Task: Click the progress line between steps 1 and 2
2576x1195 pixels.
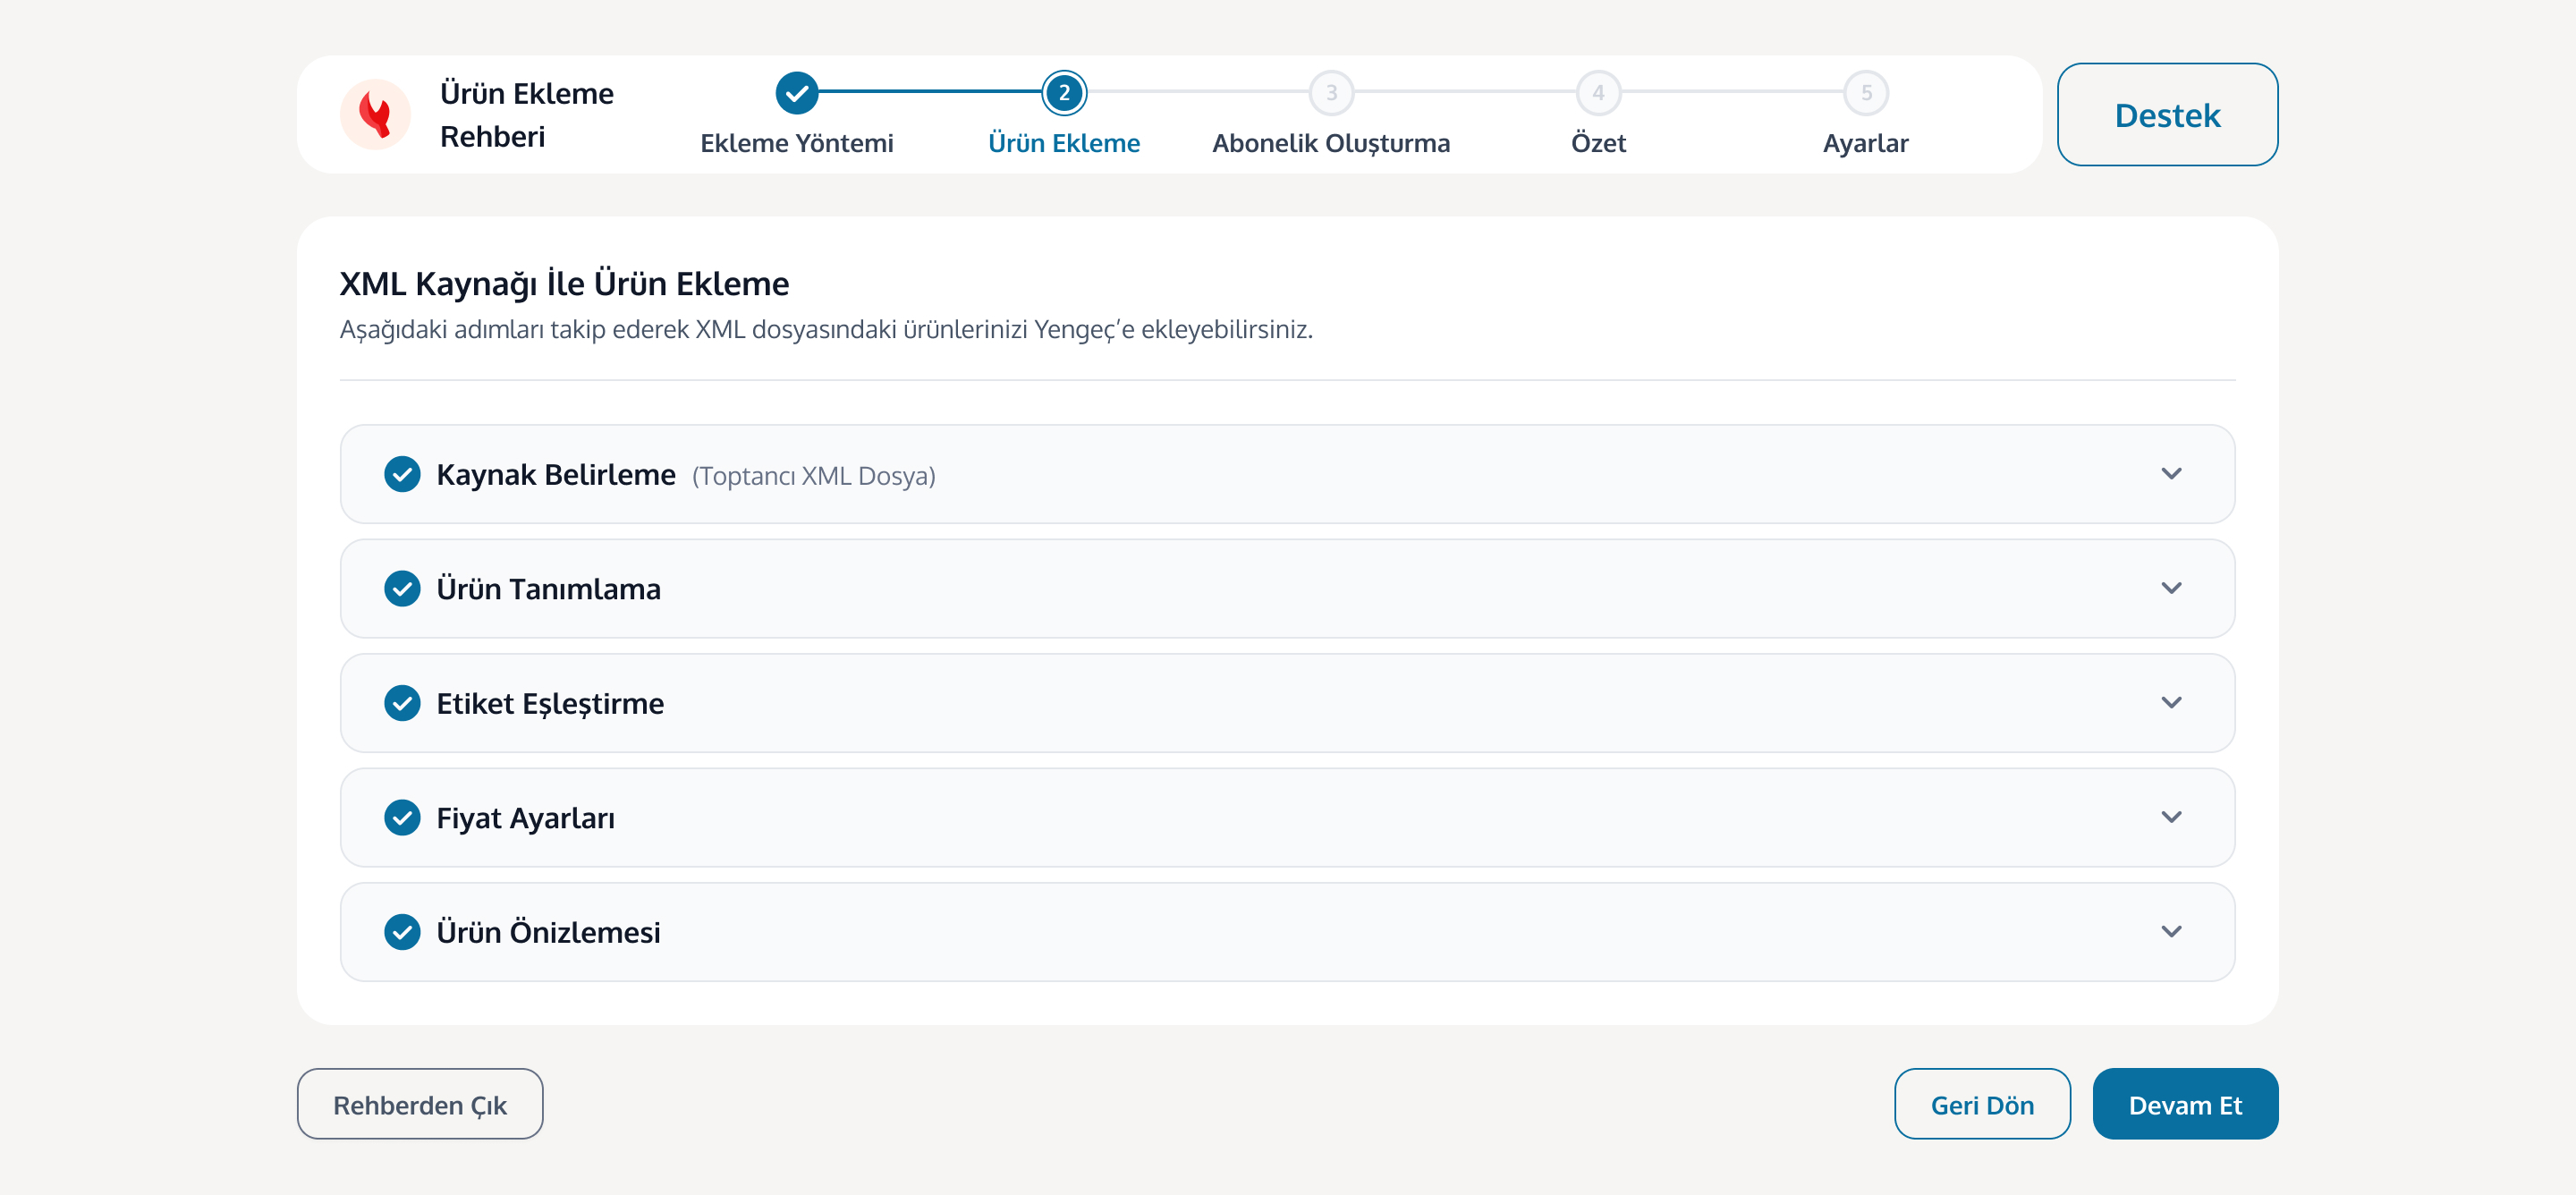Action: pos(930,92)
